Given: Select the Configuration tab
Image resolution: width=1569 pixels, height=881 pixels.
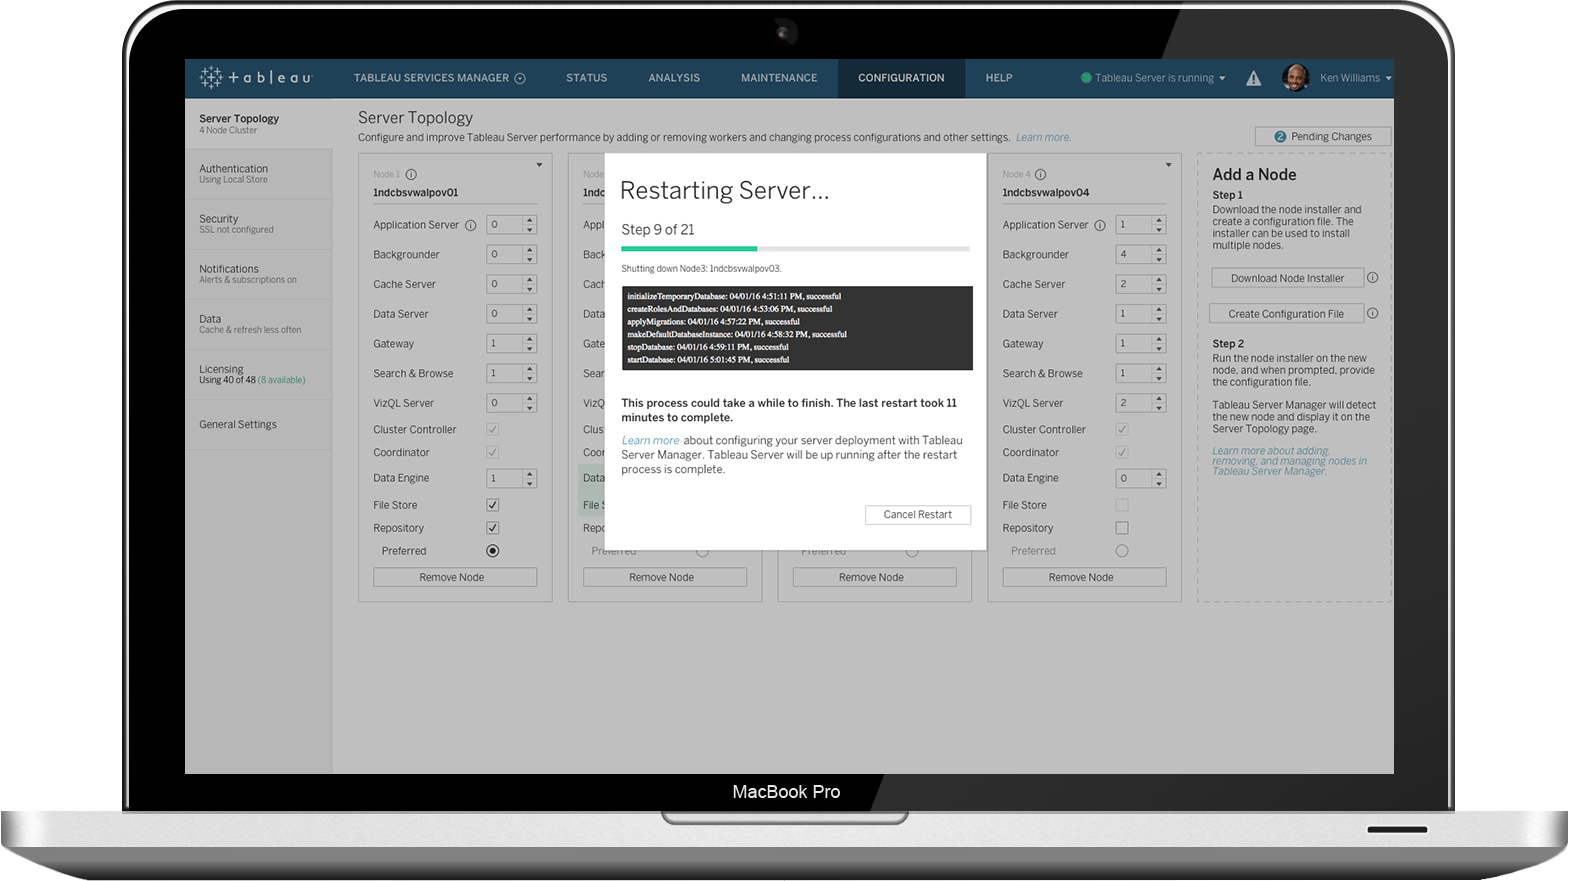Looking at the screenshot, I should pyautogui.click(x=901, y=78).
